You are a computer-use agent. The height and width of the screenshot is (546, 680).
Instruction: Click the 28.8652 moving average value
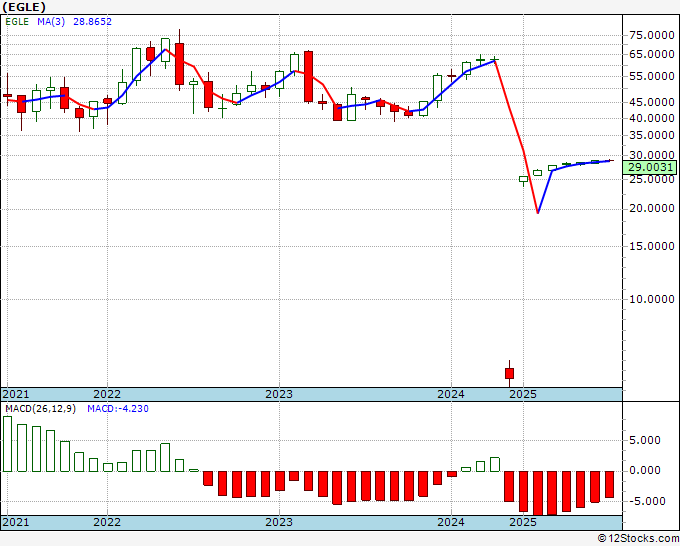(92, 22)
